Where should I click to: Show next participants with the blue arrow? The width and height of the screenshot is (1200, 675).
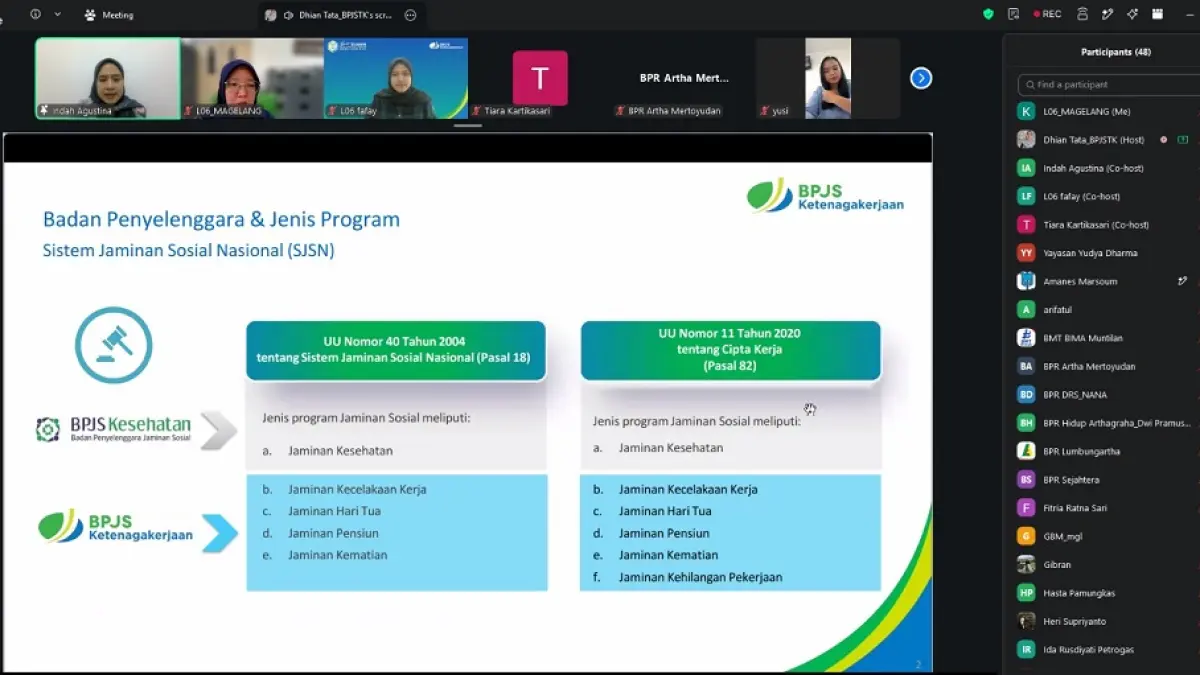point(921,78)
